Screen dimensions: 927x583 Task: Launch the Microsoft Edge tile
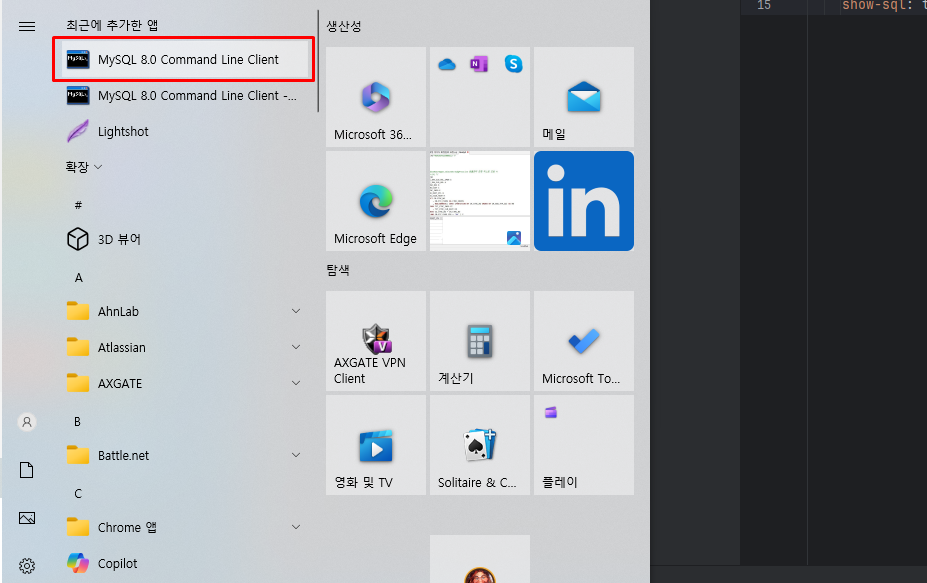(376, 201)
